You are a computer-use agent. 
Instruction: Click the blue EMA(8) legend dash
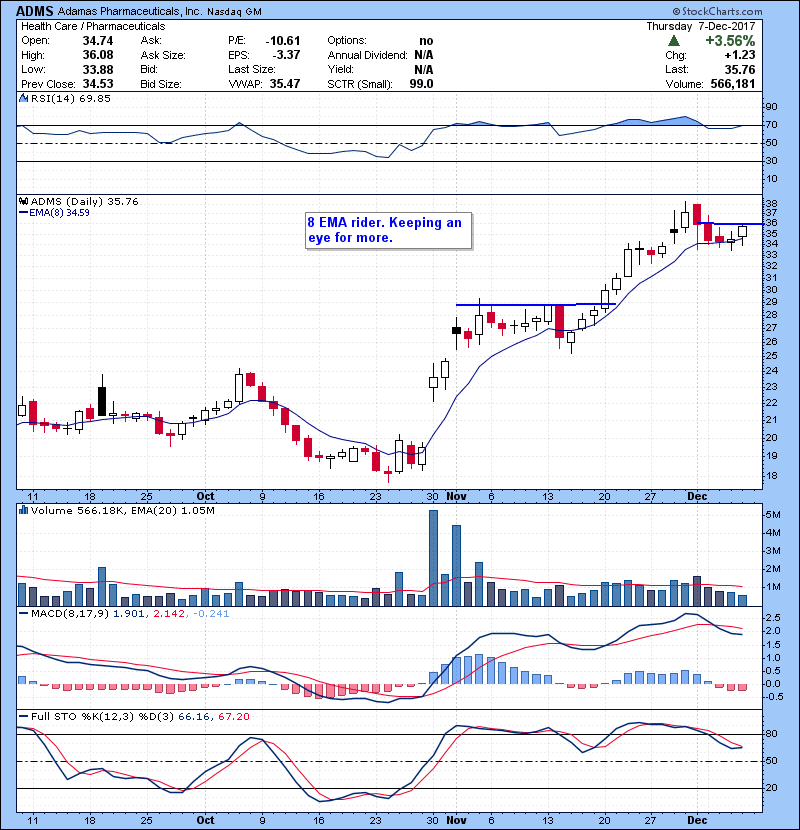click(23, 213)
